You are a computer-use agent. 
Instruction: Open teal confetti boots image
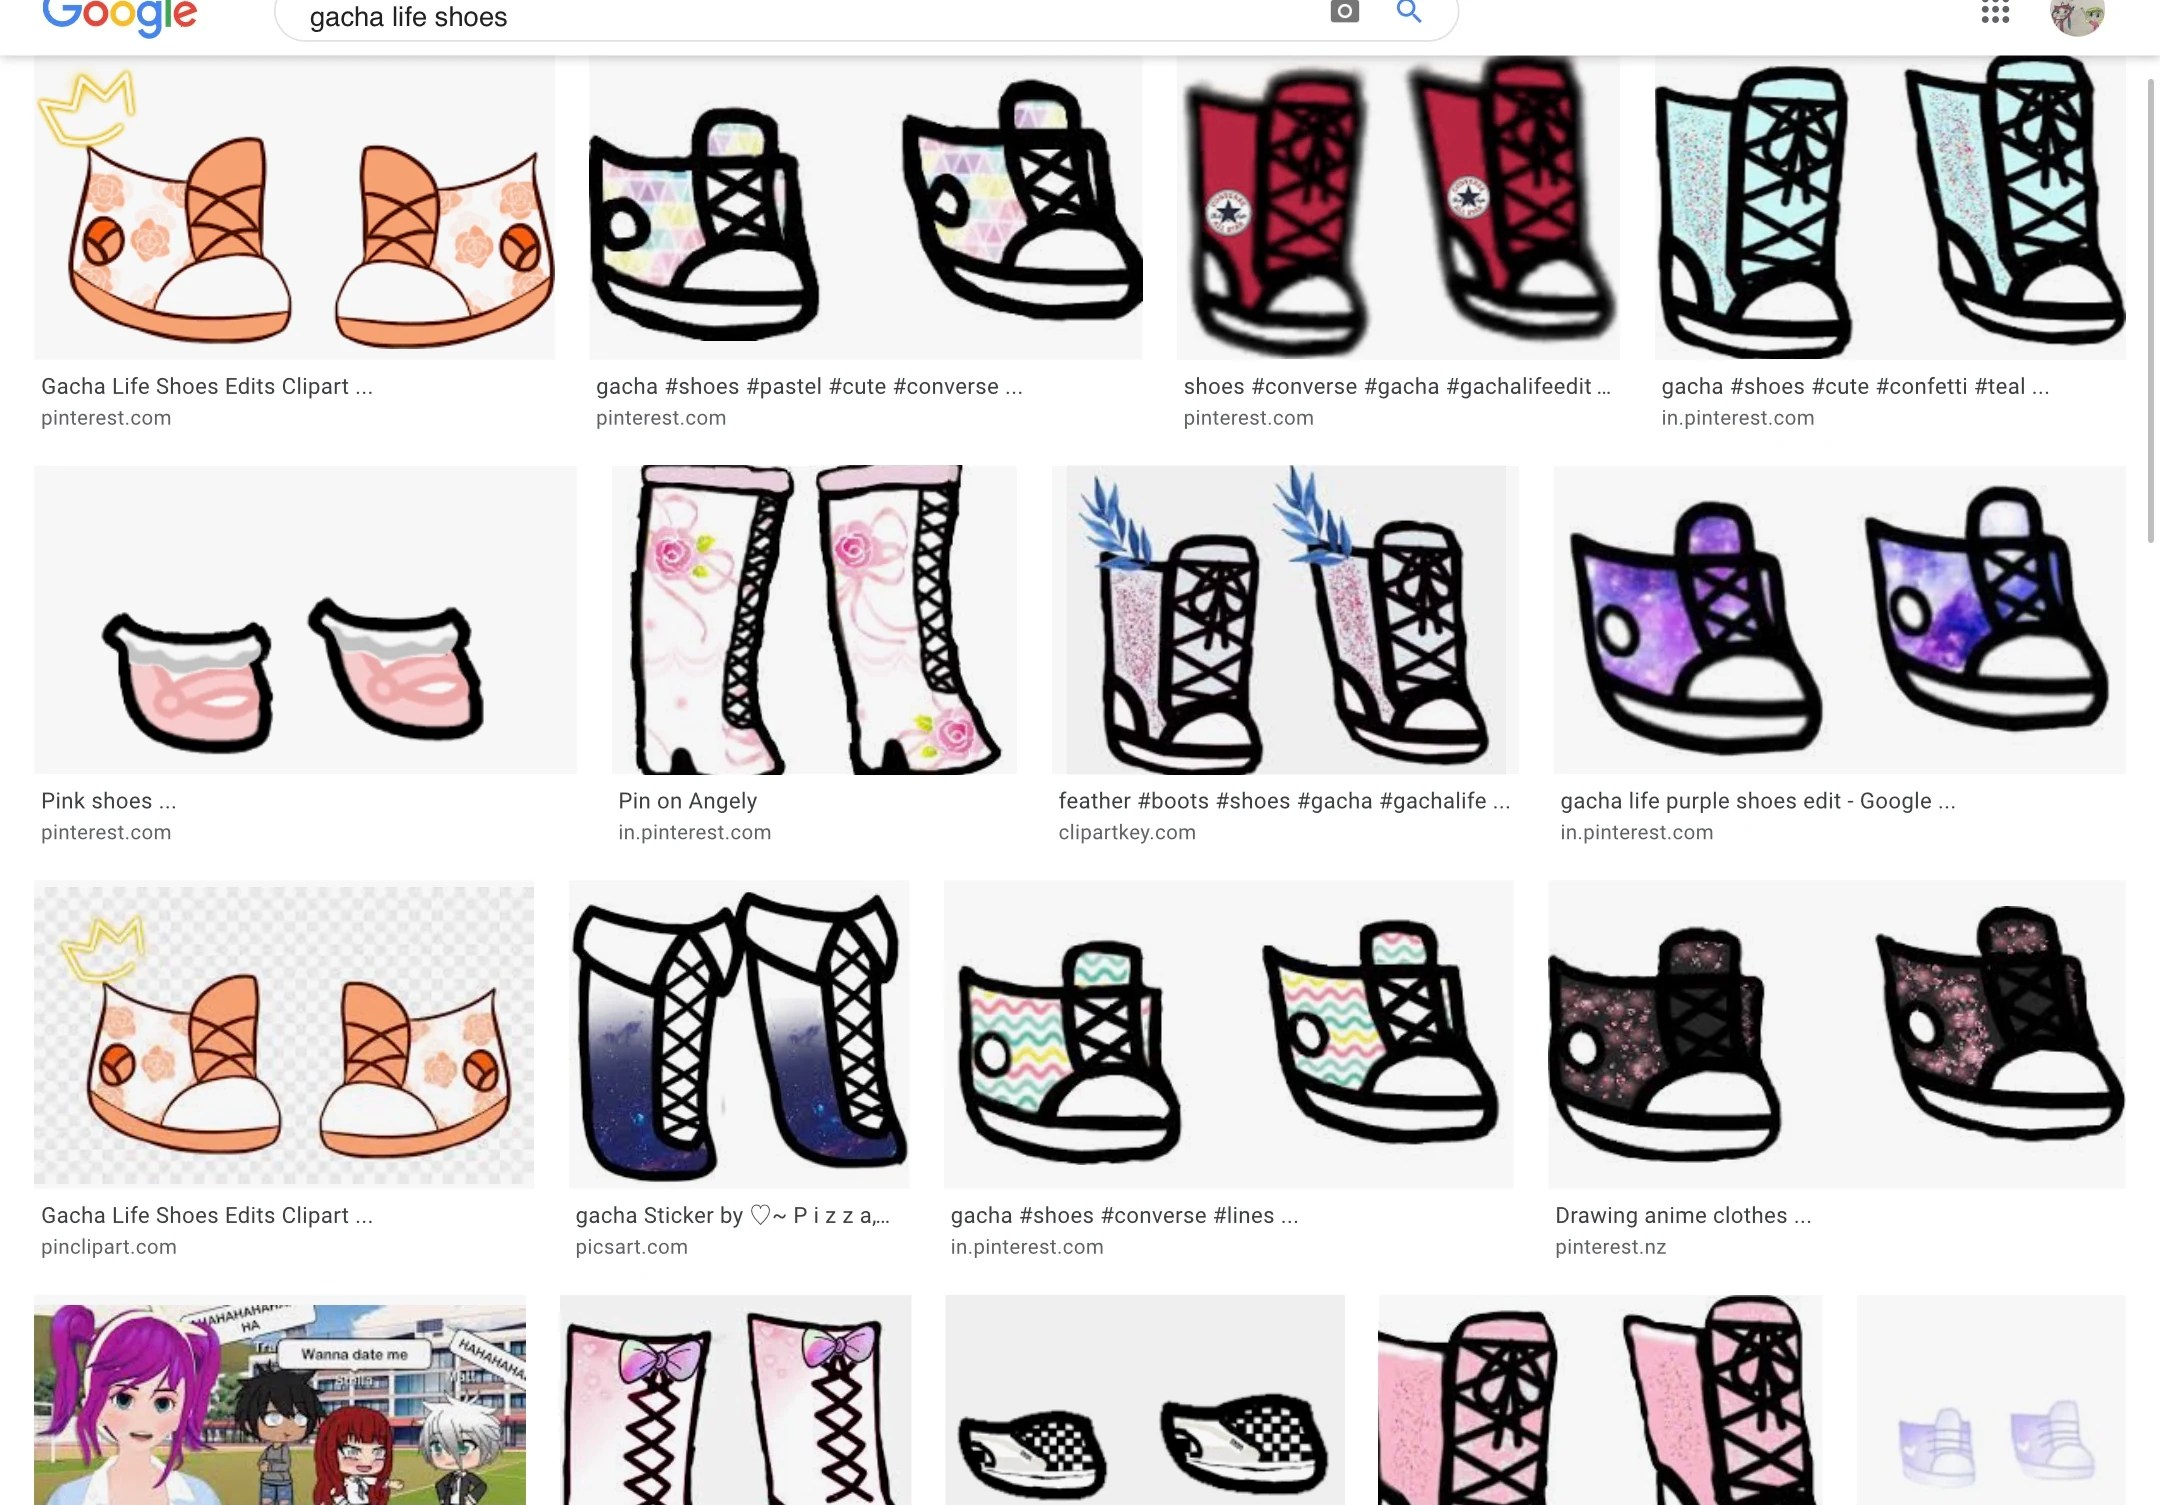1889,208
